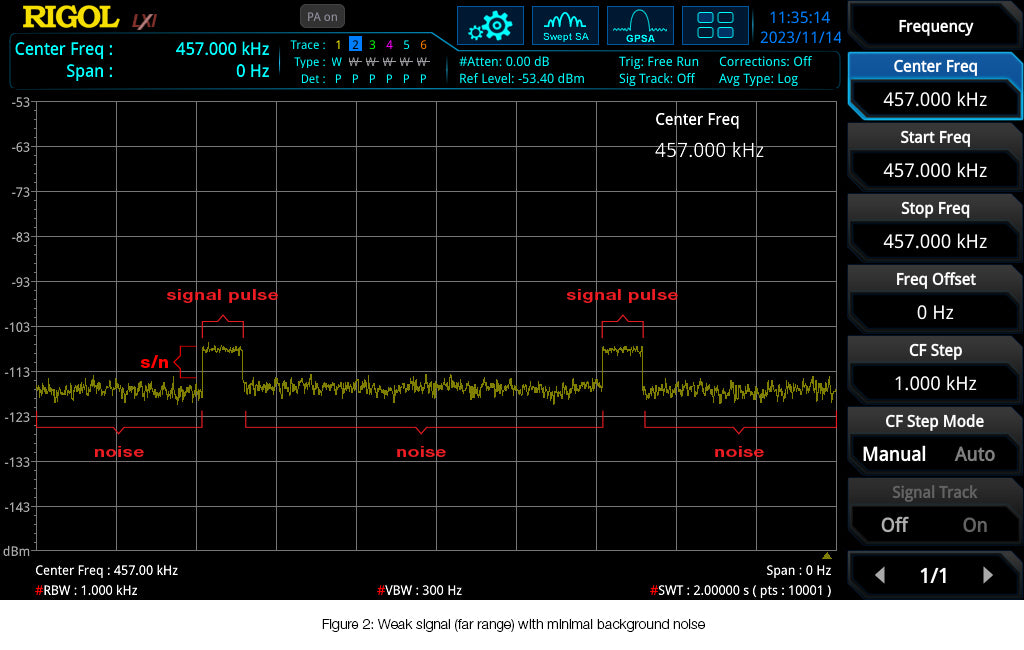
Task: Click the 457.000 kHz center frequency readout
Action: click(222, 48)
